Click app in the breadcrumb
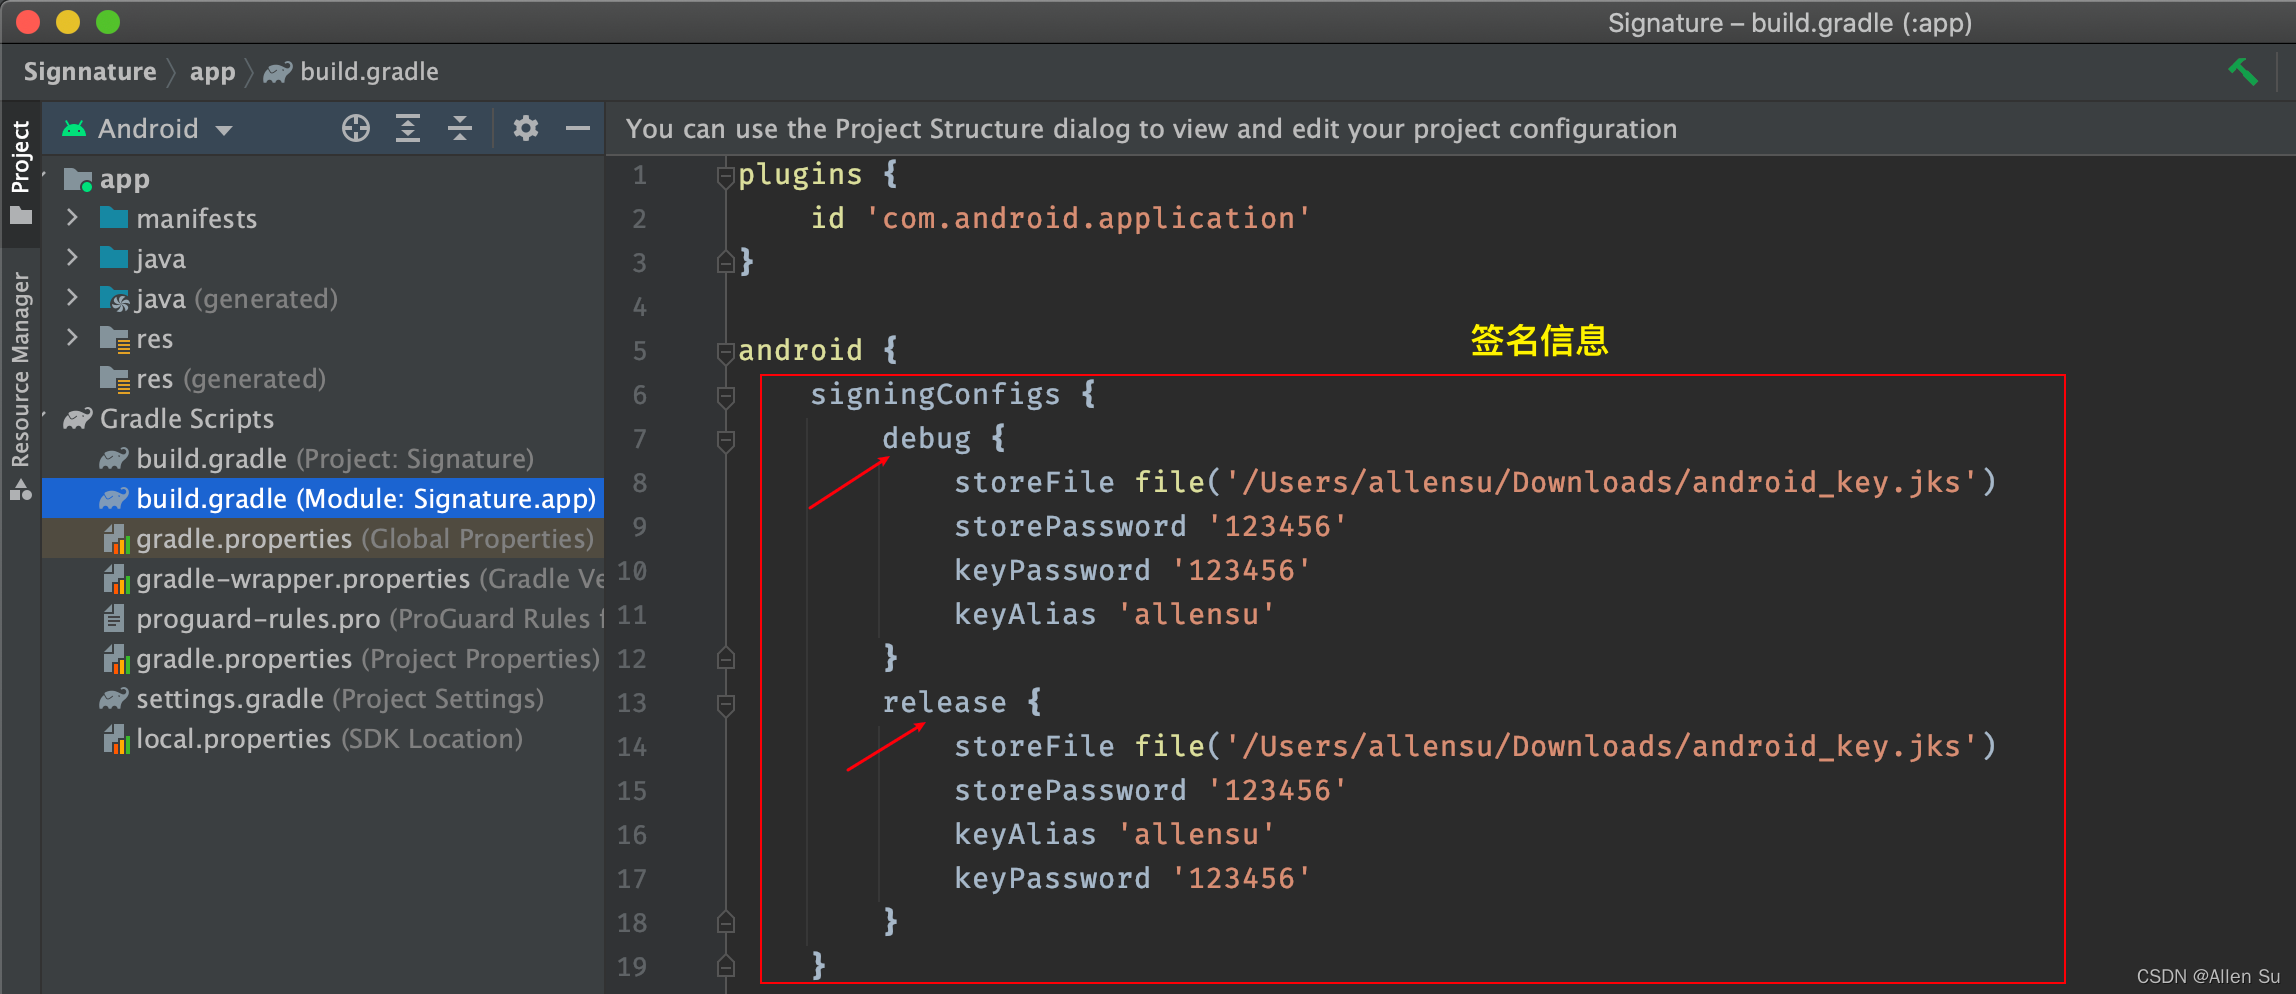Screen dimensions: 2296x994 click(212, 72)
